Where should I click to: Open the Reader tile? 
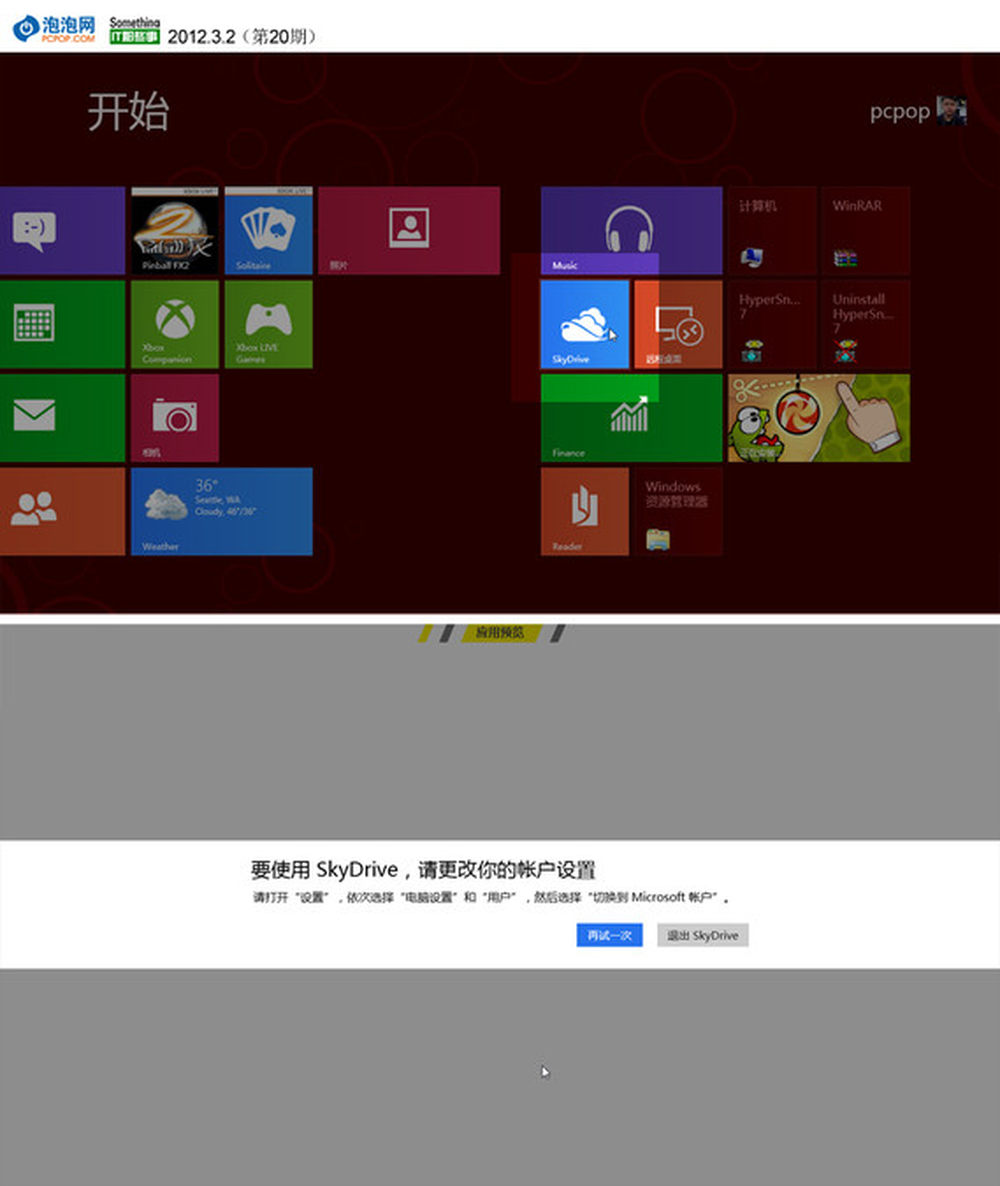pos(585,511)
